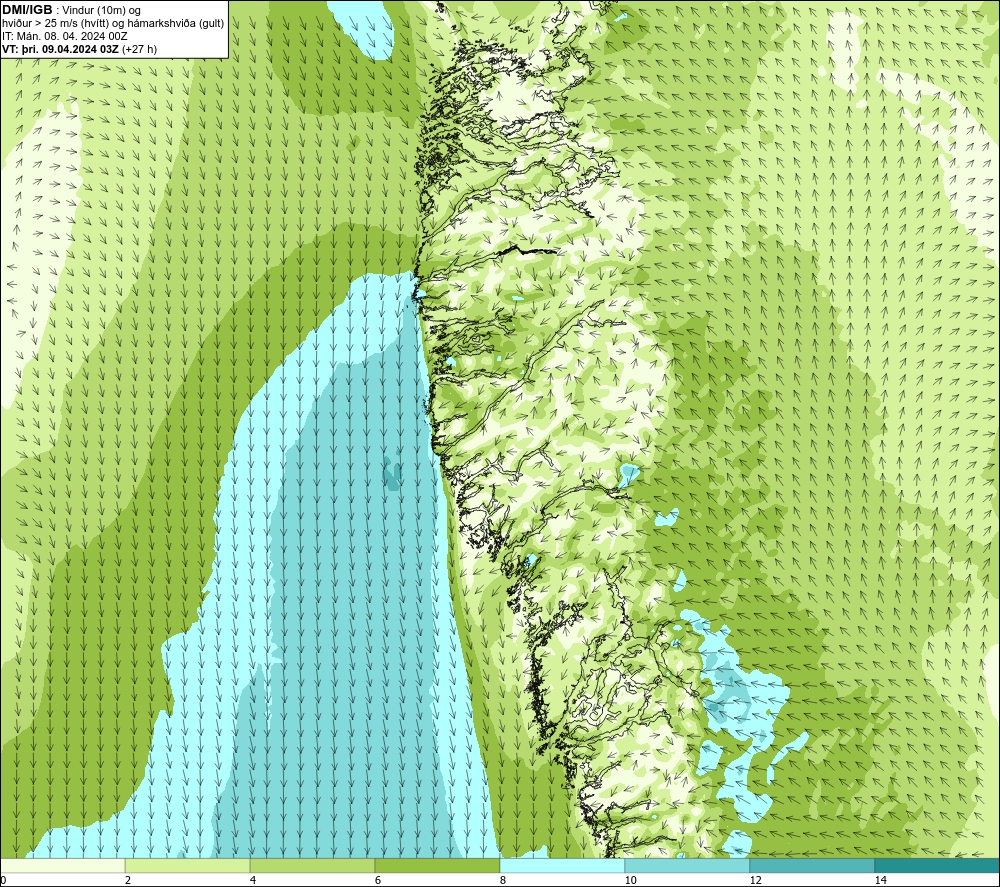This screenshot has height=887, width=1000.
Task: Click the 2–4 m/s light green legend swatch
Action: tap(188, 865)
